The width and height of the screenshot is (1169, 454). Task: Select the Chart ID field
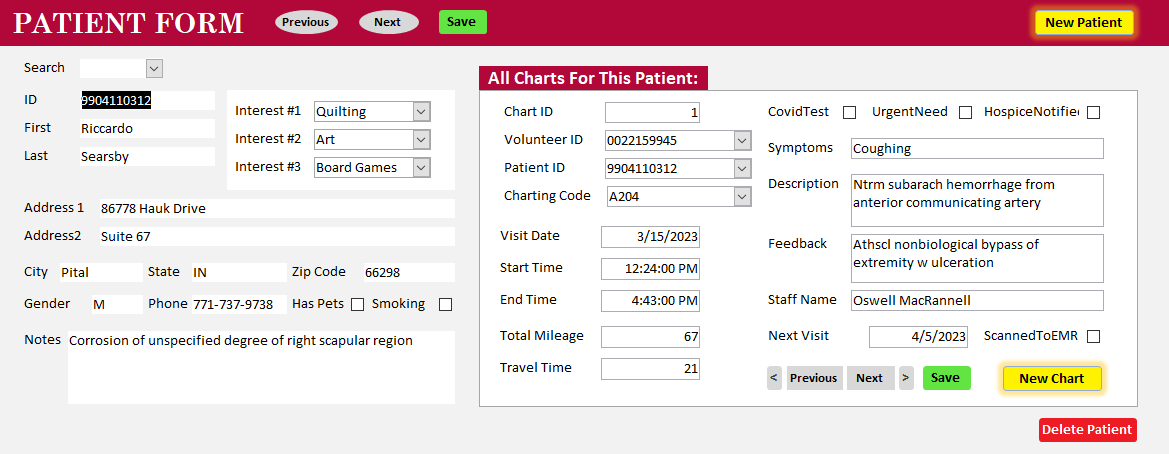652,113
